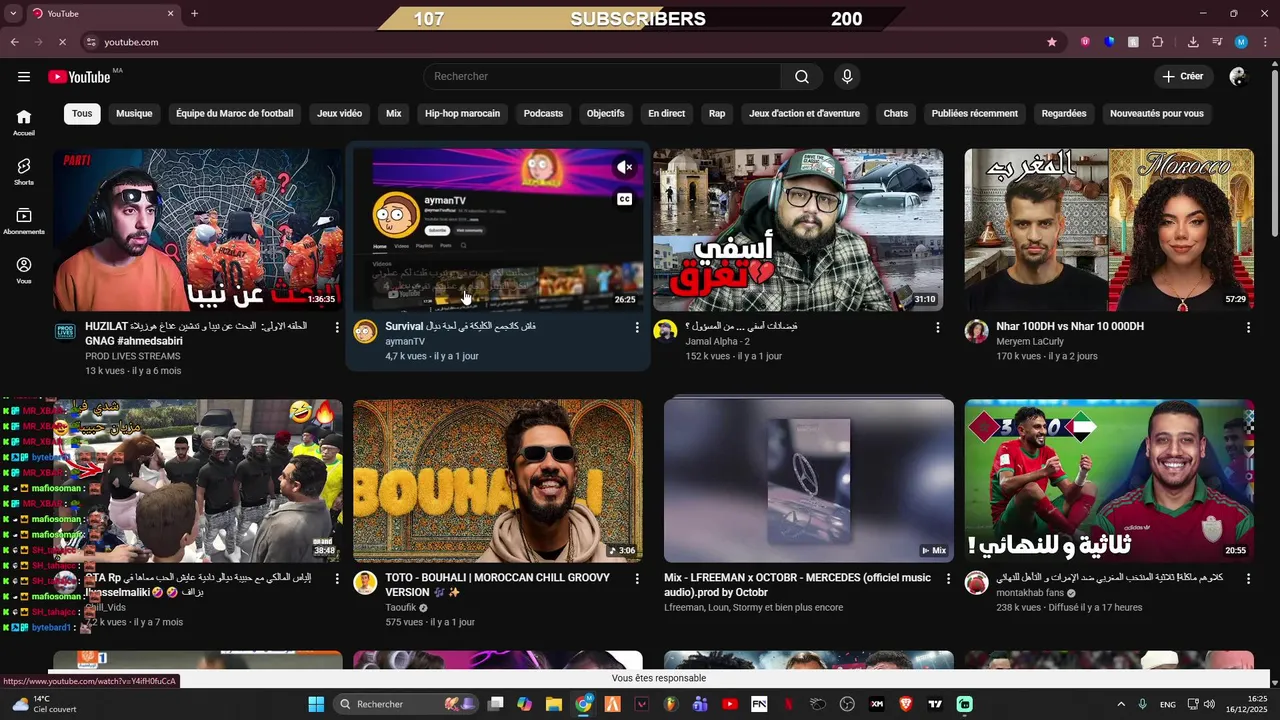Open options menu for Survival video

pyautogui.click(x=637, y=327)
